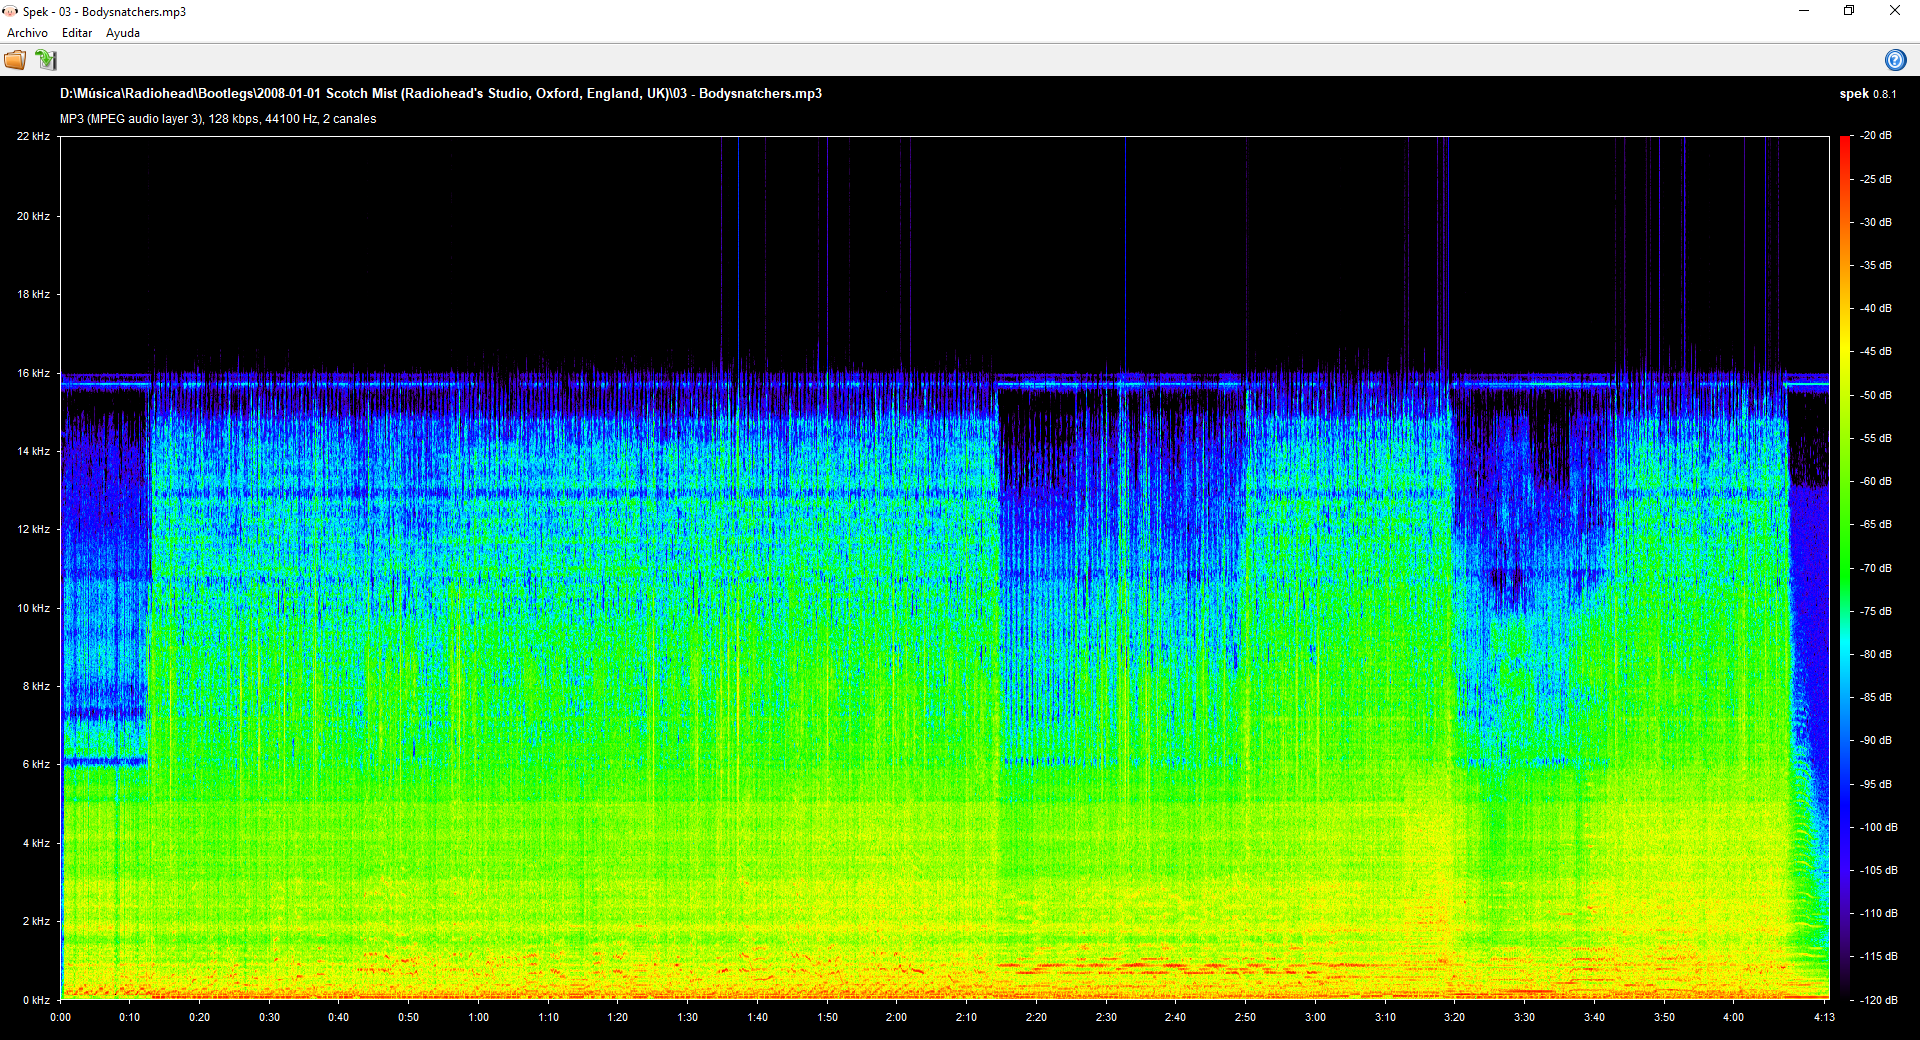Click the 0:00 start time label
The width and height of the screenshot is (1920, 1040).
[61, 1017]
